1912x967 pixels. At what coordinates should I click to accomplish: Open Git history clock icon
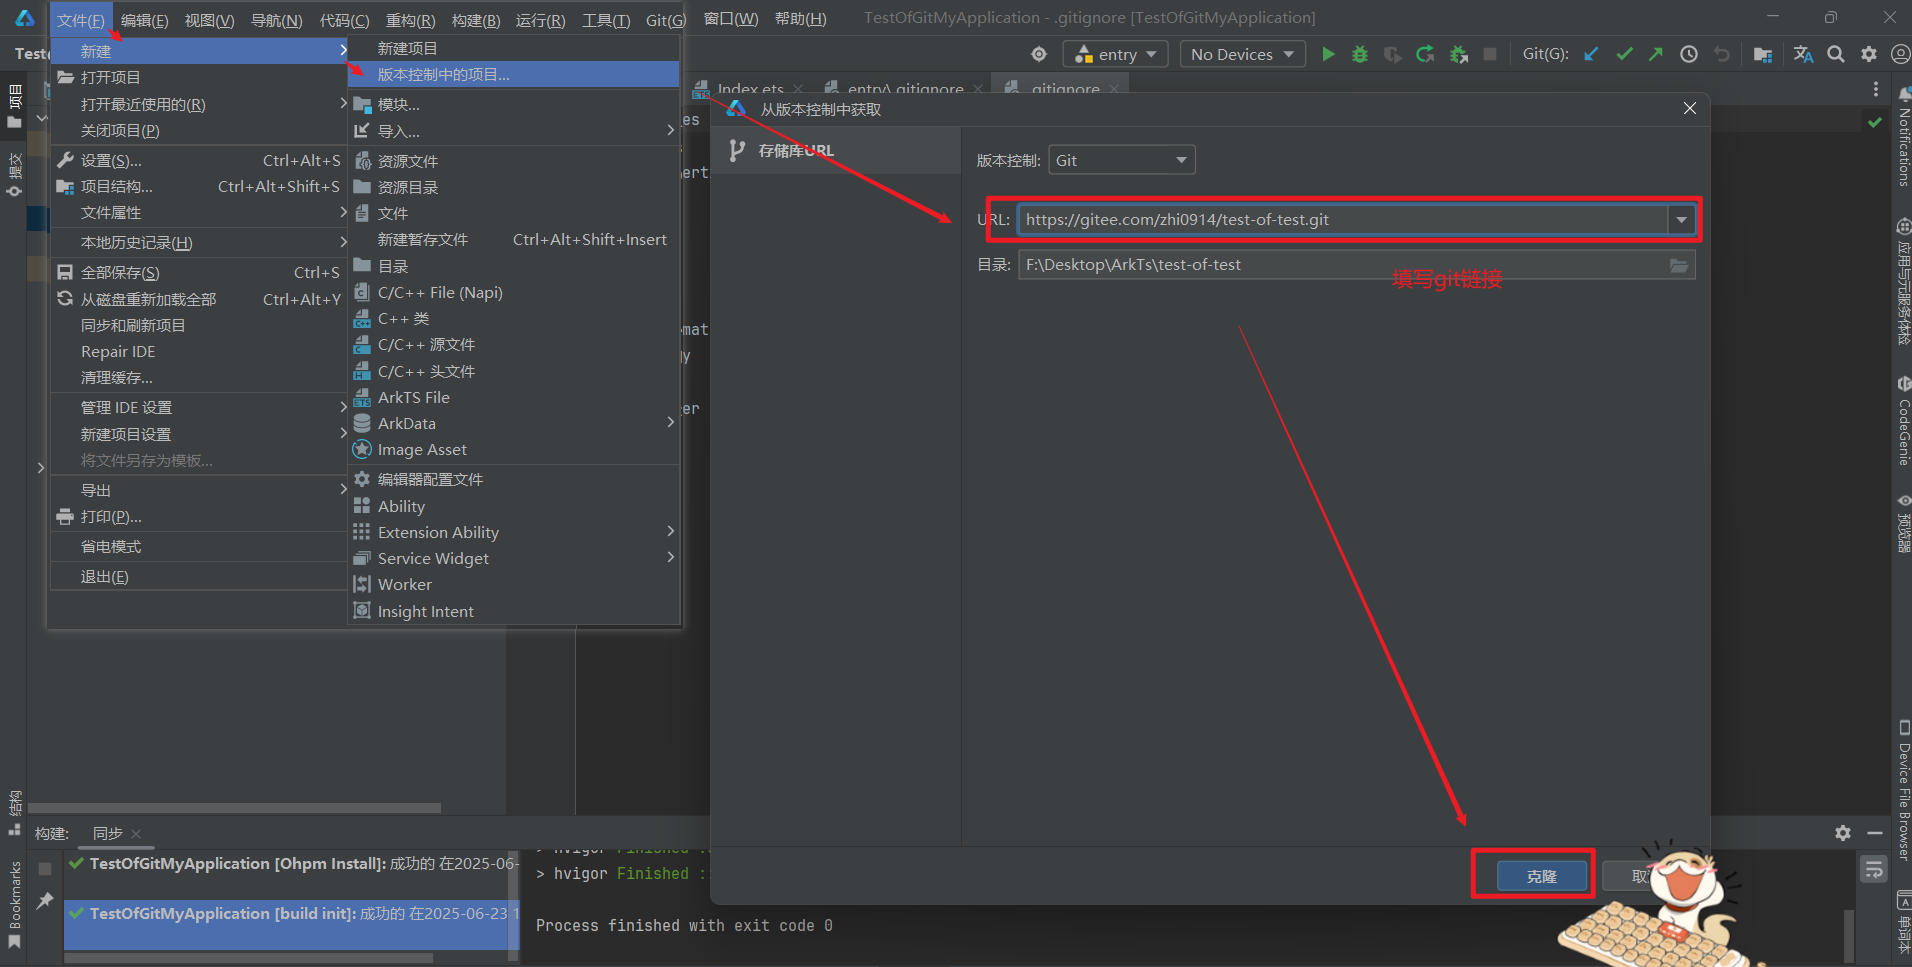click(x=1689, y=54)
